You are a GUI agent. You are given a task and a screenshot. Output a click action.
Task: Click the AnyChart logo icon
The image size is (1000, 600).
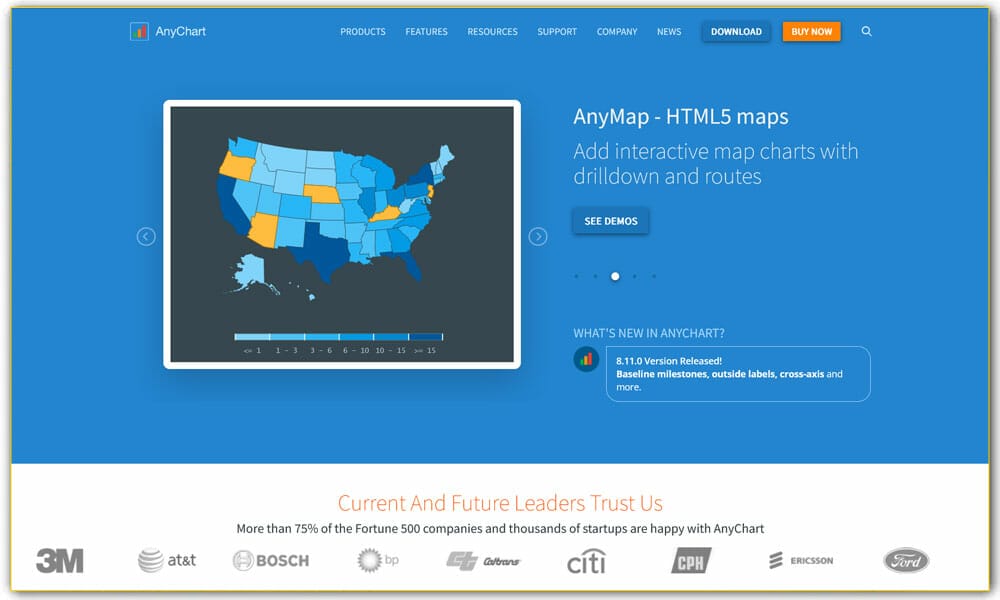(x=139, y=32)
